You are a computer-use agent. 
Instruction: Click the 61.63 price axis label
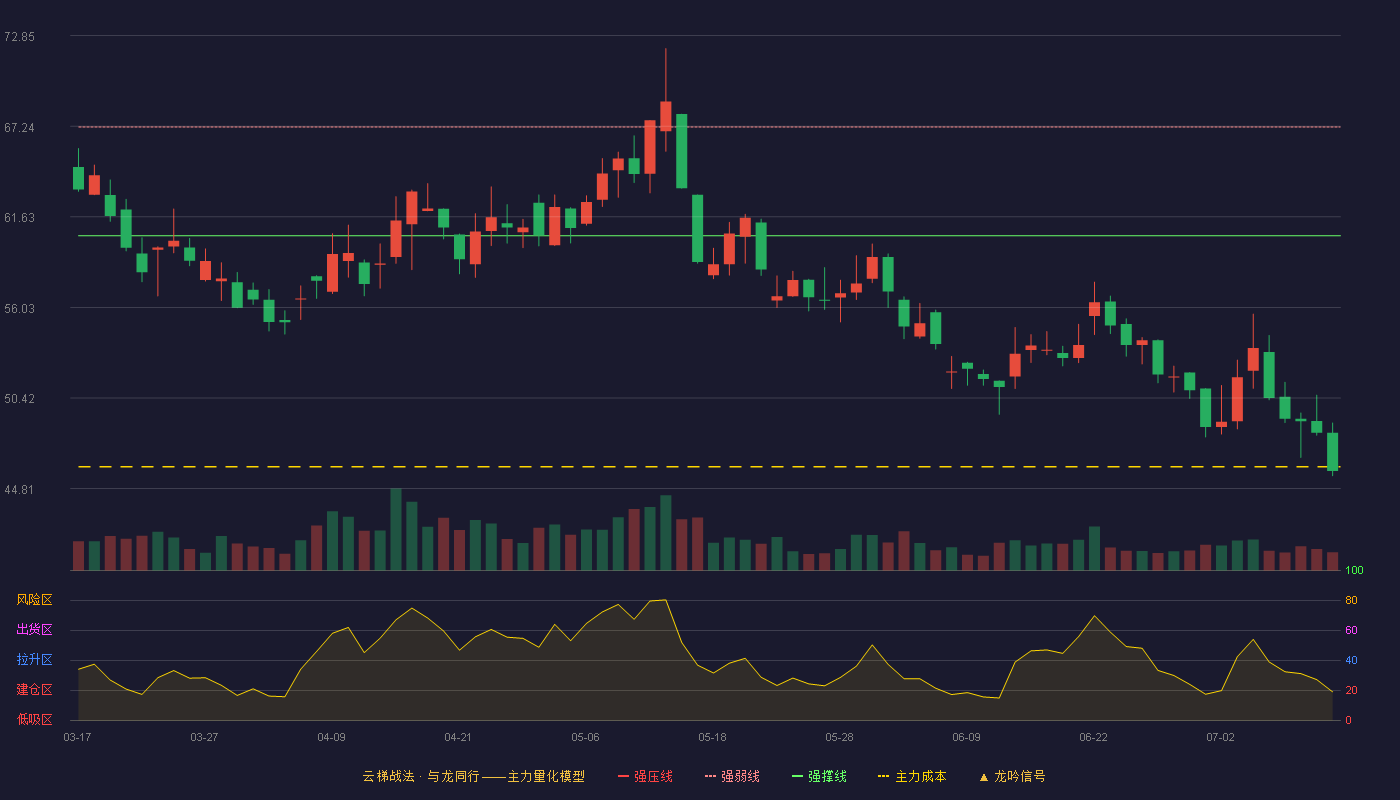tap(19, 218)
